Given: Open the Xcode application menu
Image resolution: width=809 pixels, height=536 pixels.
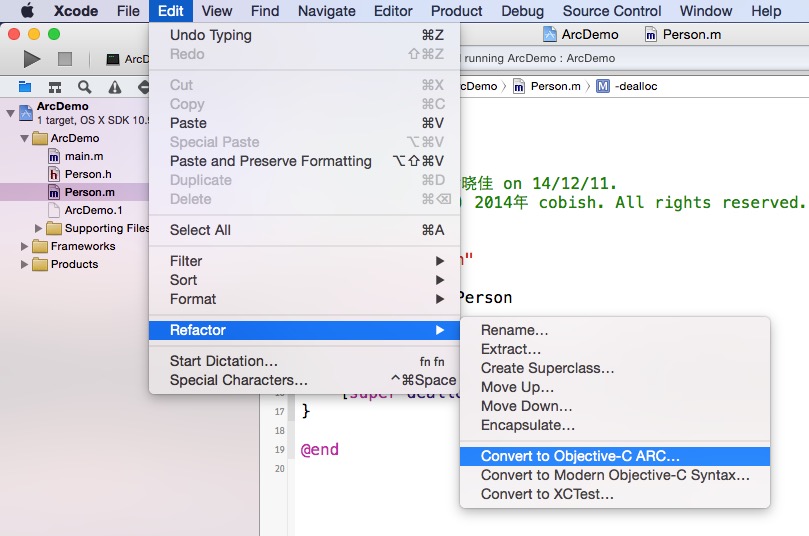Looking at the screenshot, I should click(76, 11).
